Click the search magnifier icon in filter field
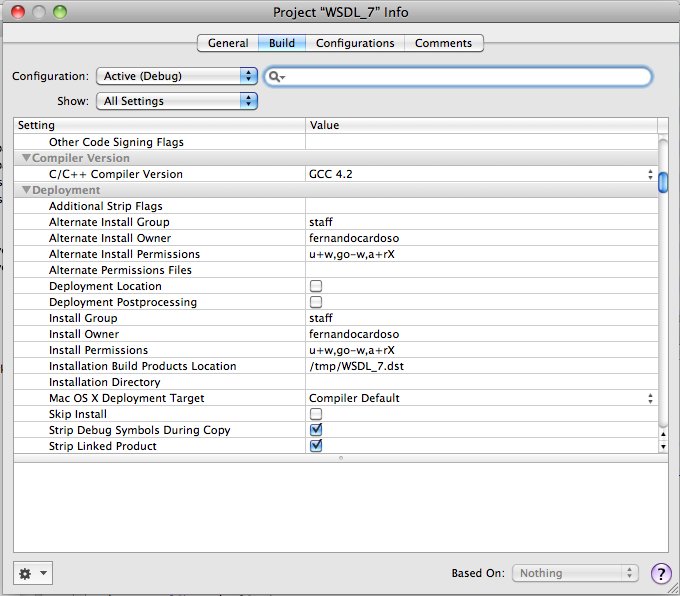 tap(277, 77)
